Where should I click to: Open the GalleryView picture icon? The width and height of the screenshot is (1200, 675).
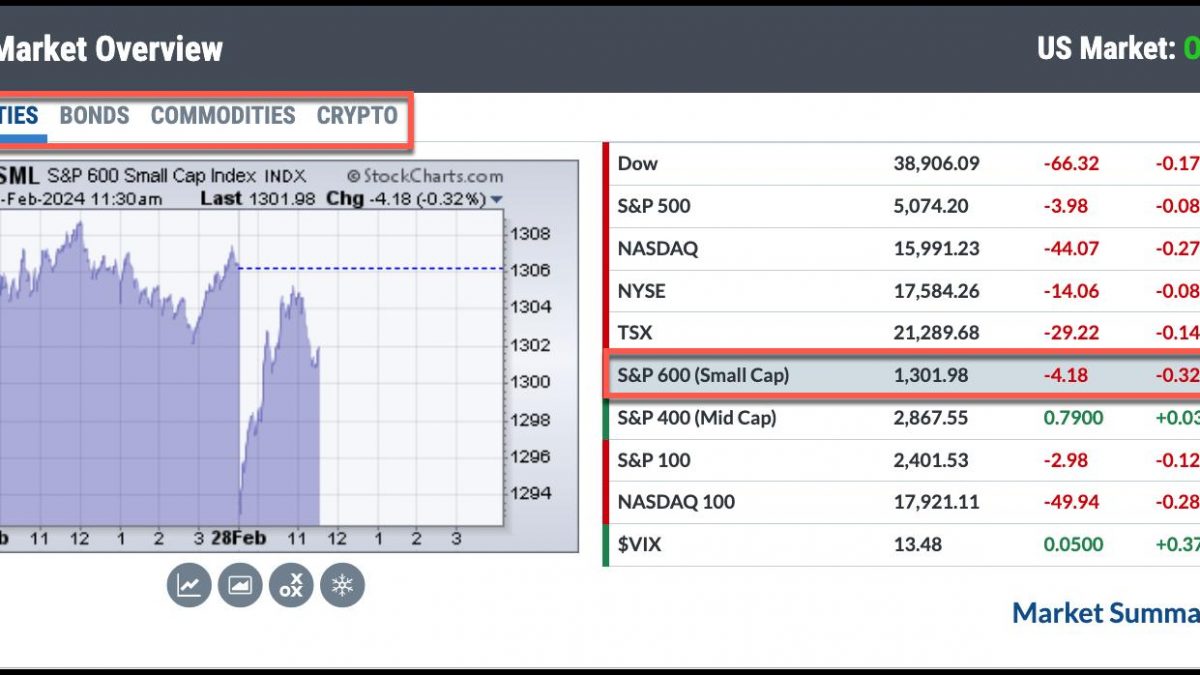[x=240, y=585]
